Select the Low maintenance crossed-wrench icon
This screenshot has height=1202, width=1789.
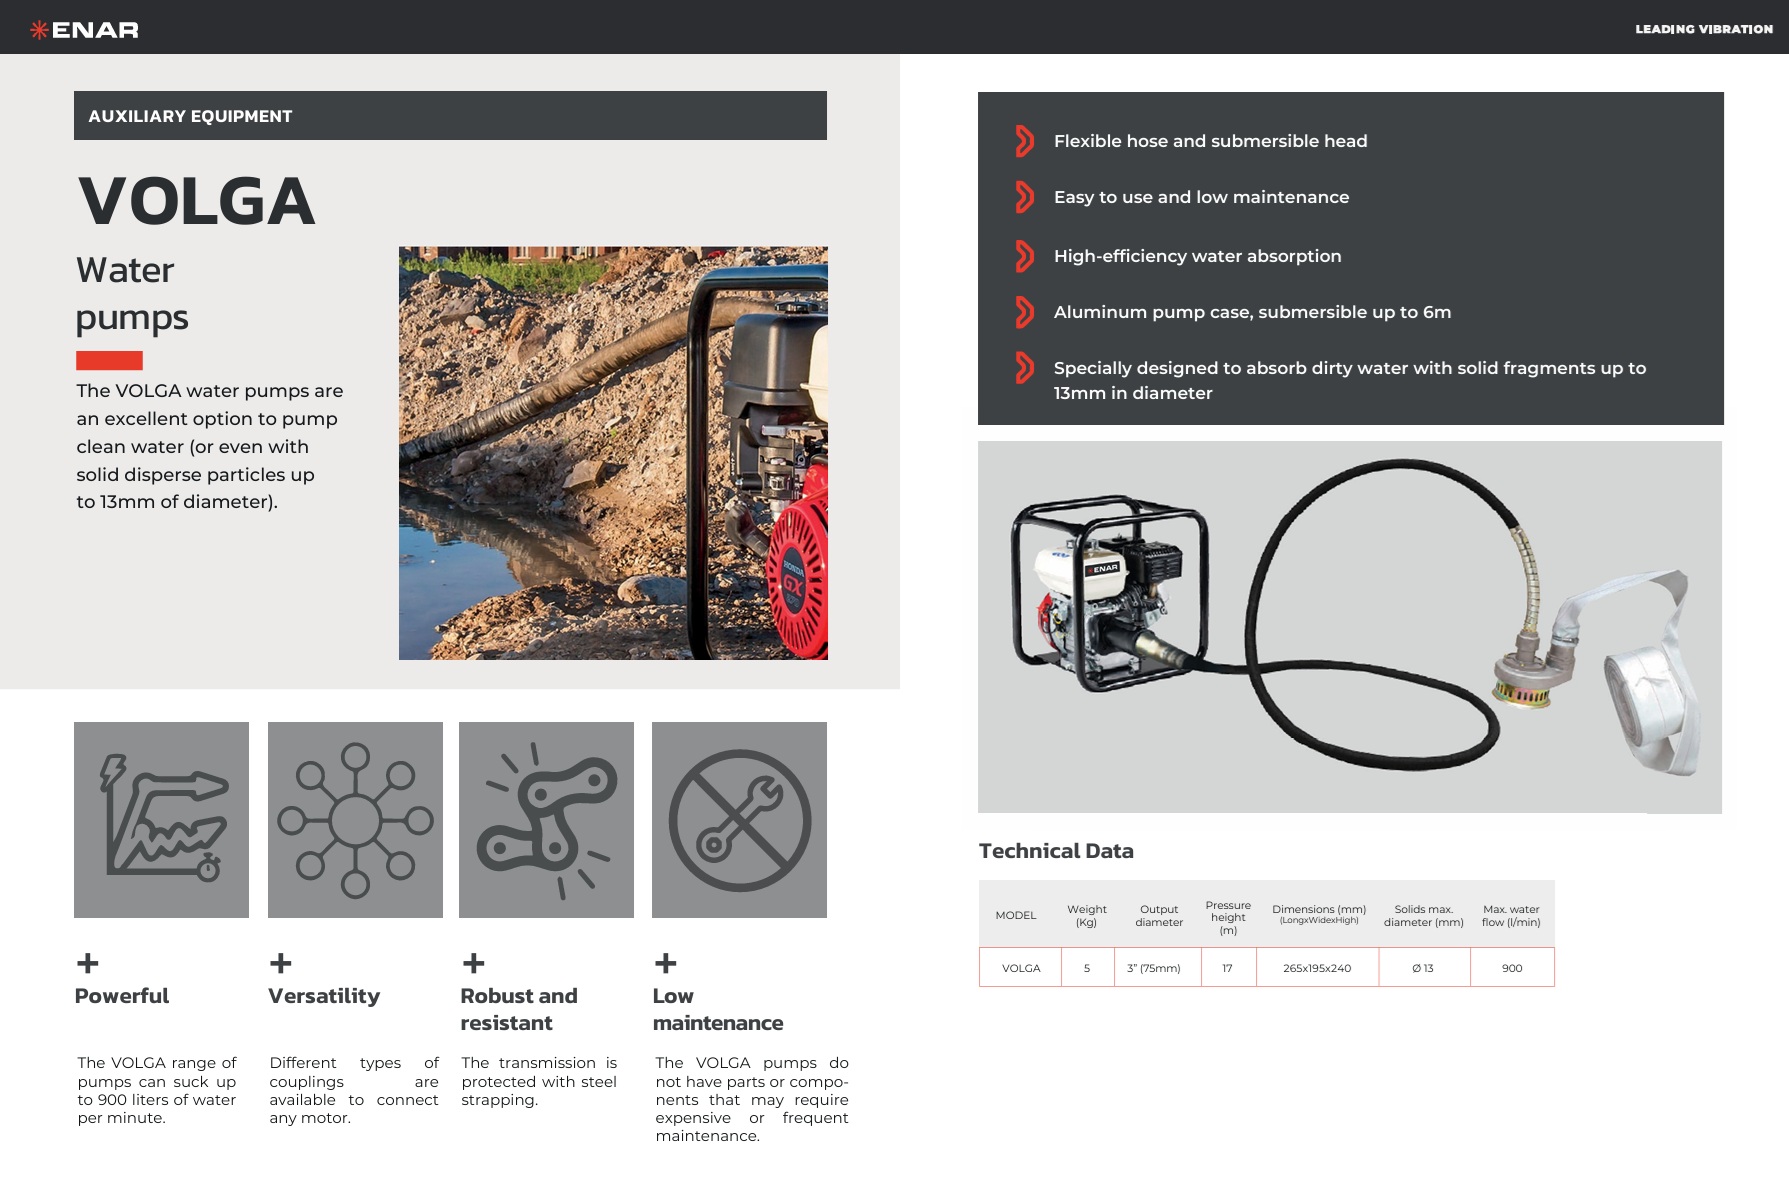739,820
